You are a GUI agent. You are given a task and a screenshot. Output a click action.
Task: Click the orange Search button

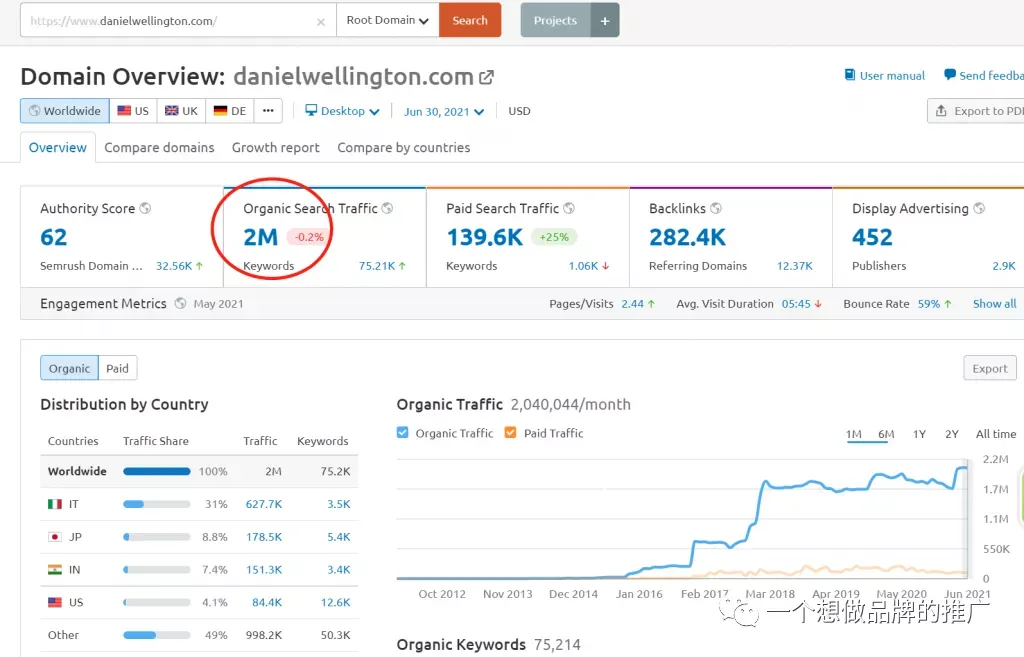click(470, 20)
